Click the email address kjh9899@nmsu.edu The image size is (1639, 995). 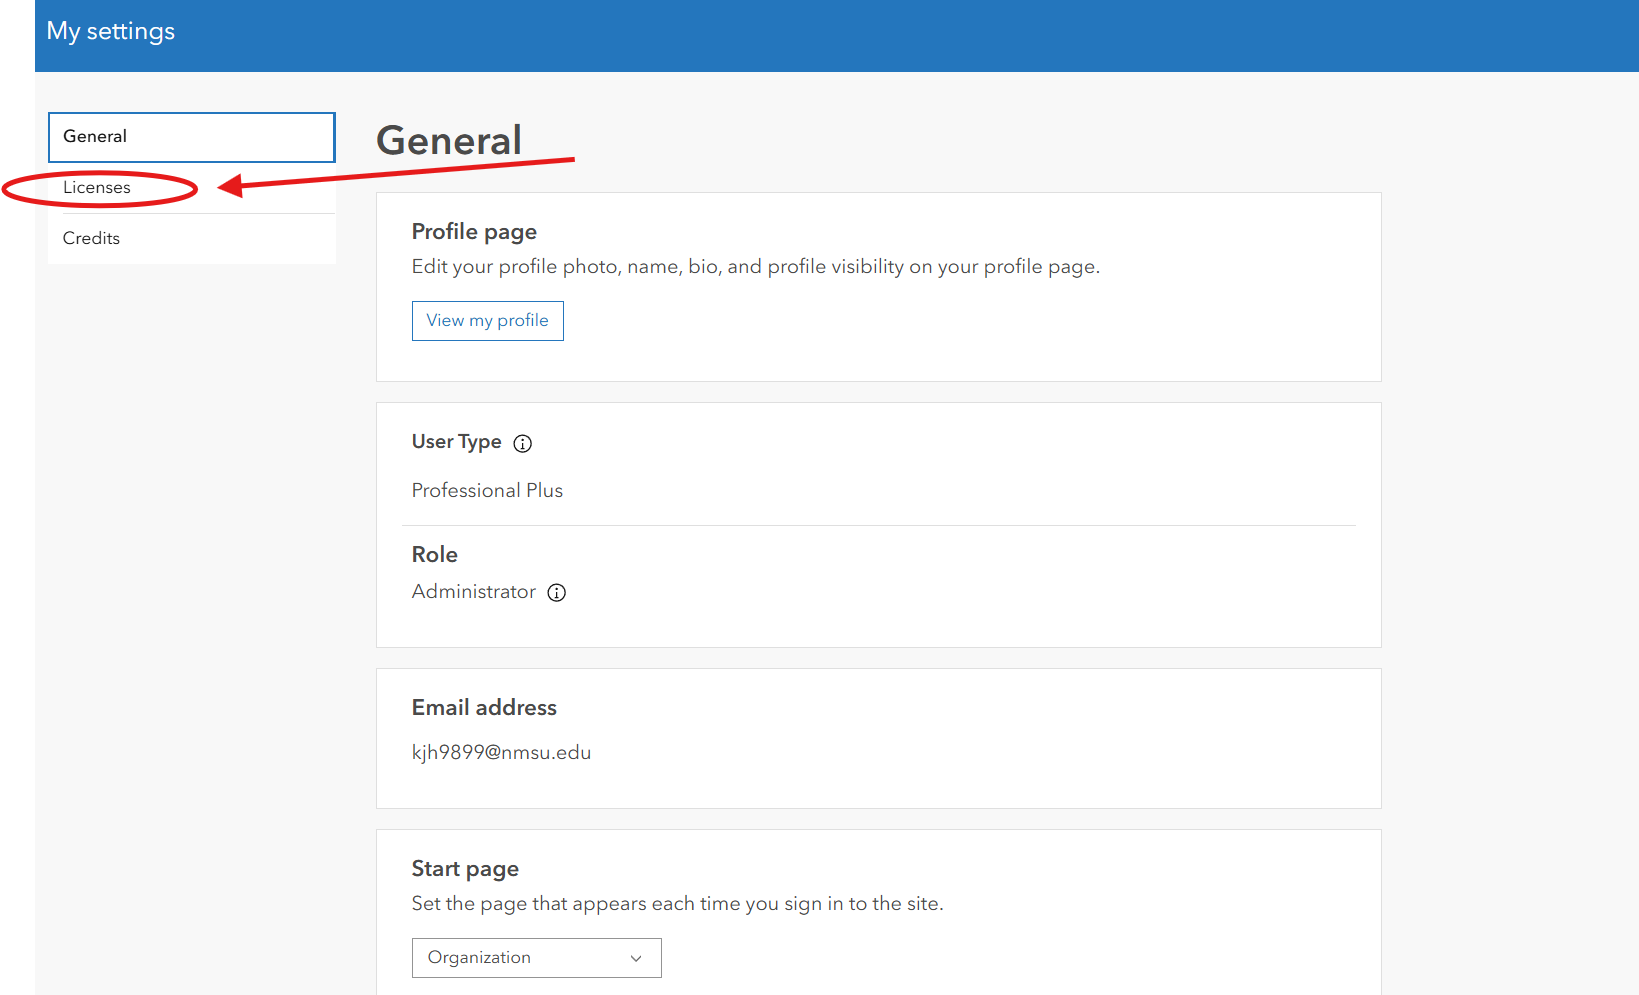click(501, 752)
